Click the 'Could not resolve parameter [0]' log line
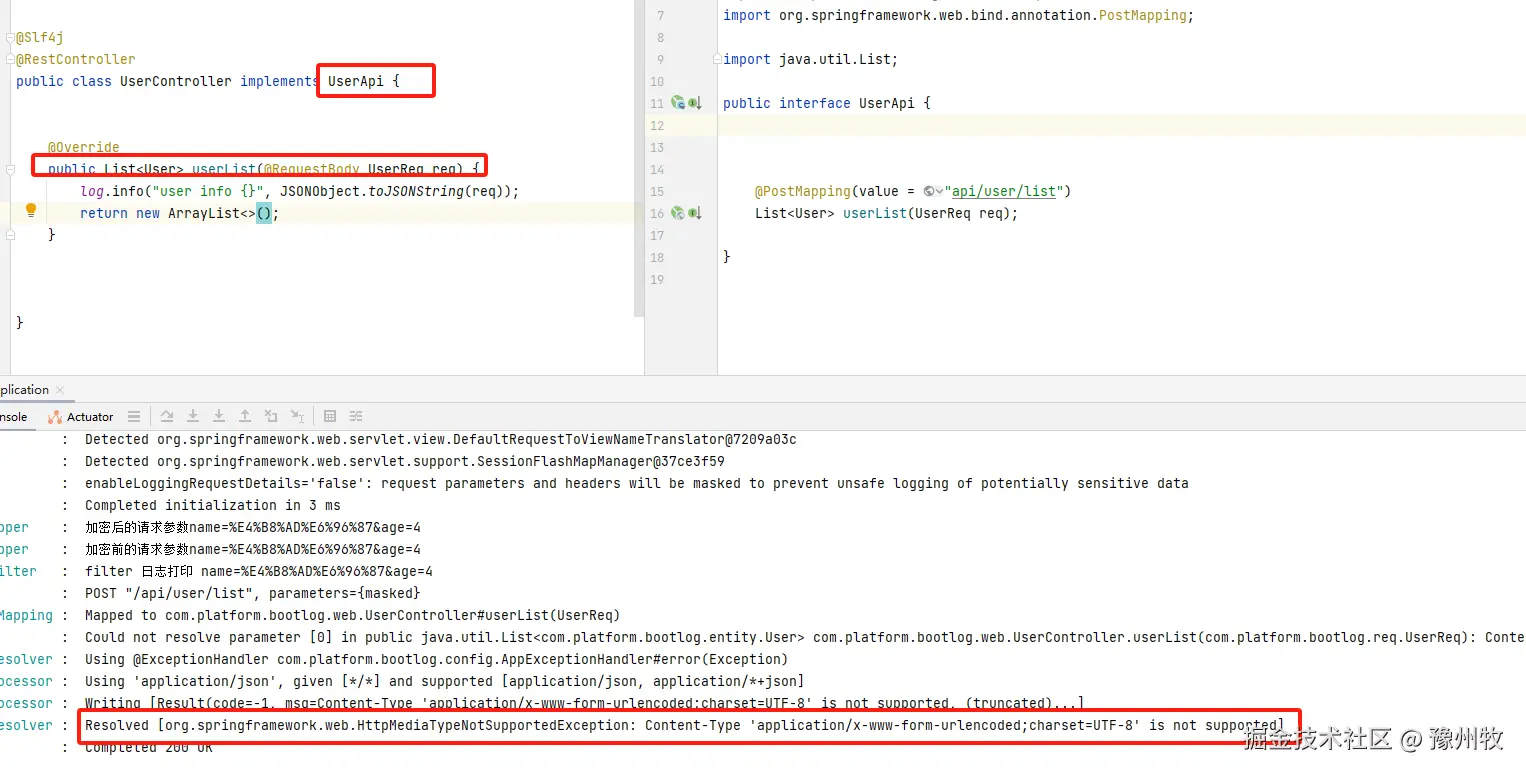Image resolution: width=1526 pixels, height=775 pixels. coord(805,637)
